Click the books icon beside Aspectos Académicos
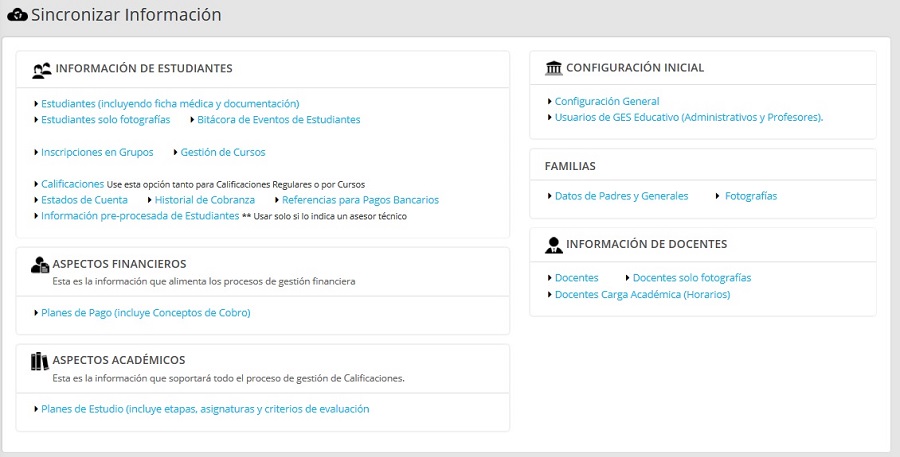The height and width of the screenshot is (457, 900). 40,360
